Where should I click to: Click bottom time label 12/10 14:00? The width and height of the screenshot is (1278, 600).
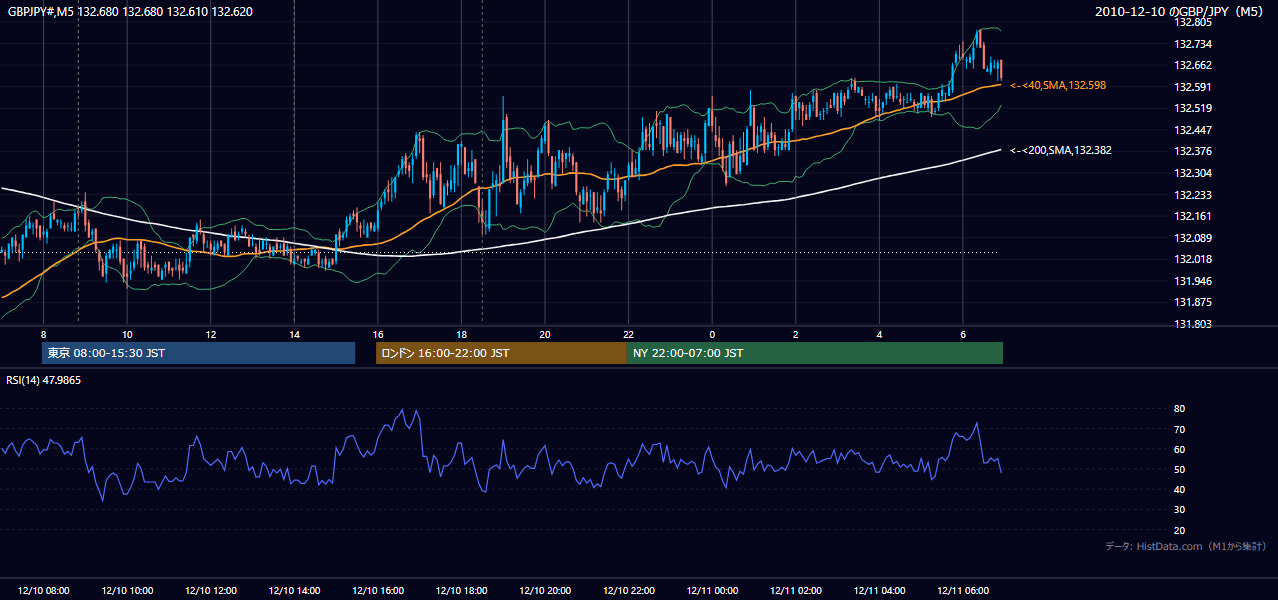pyautogui.click(x=294, y=591)
